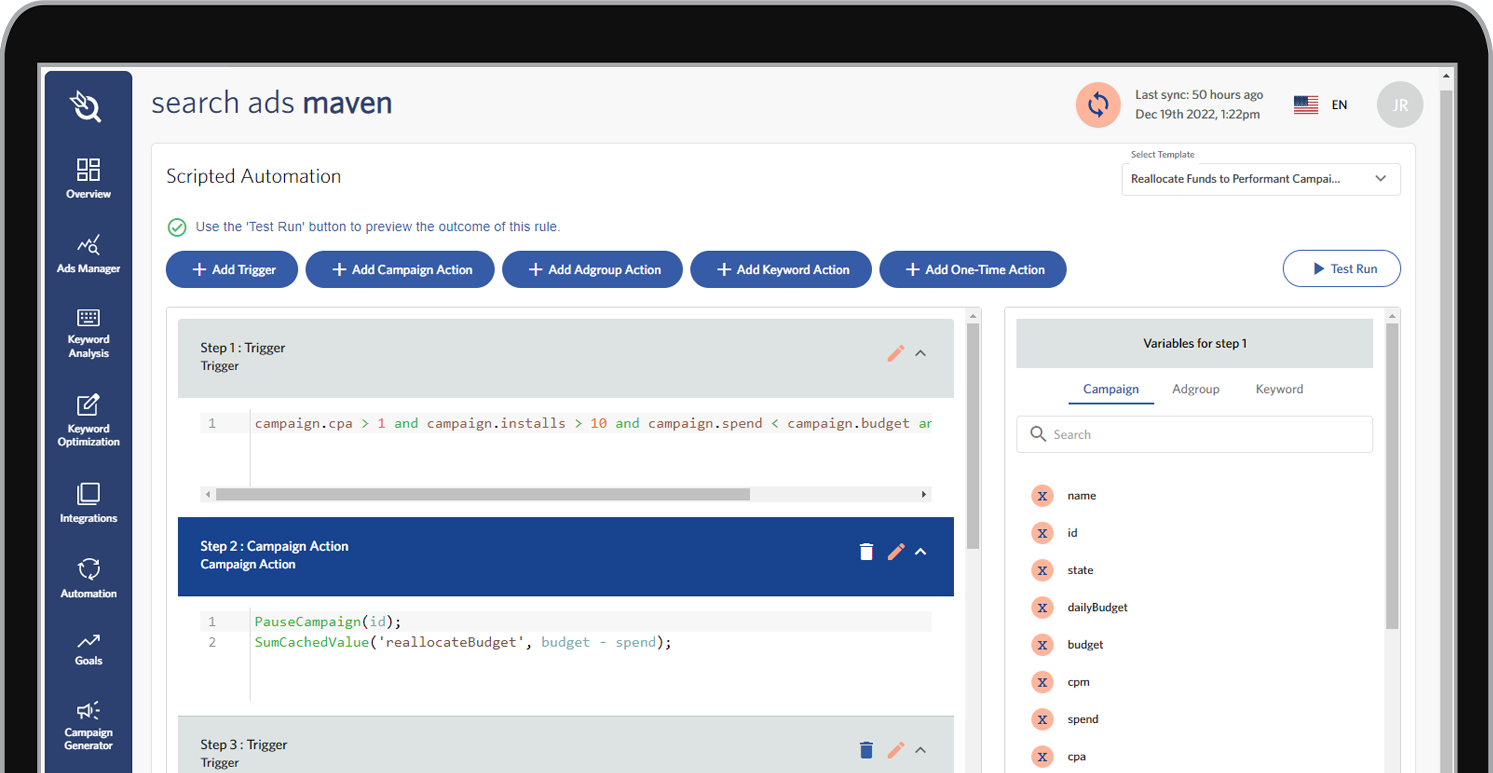
Task: Click the Last sync timestamp text
Action: point(1199,104)
